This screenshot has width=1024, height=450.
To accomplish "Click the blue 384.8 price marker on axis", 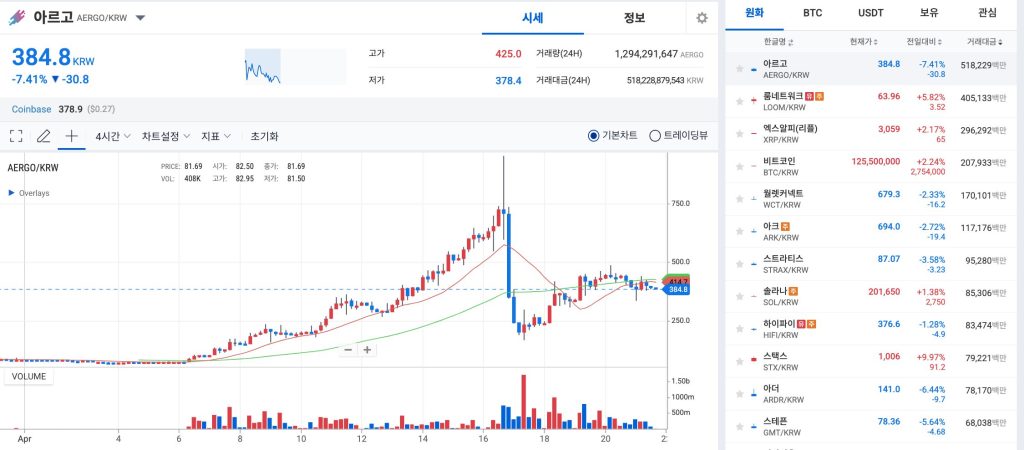I will coord(677,289).
